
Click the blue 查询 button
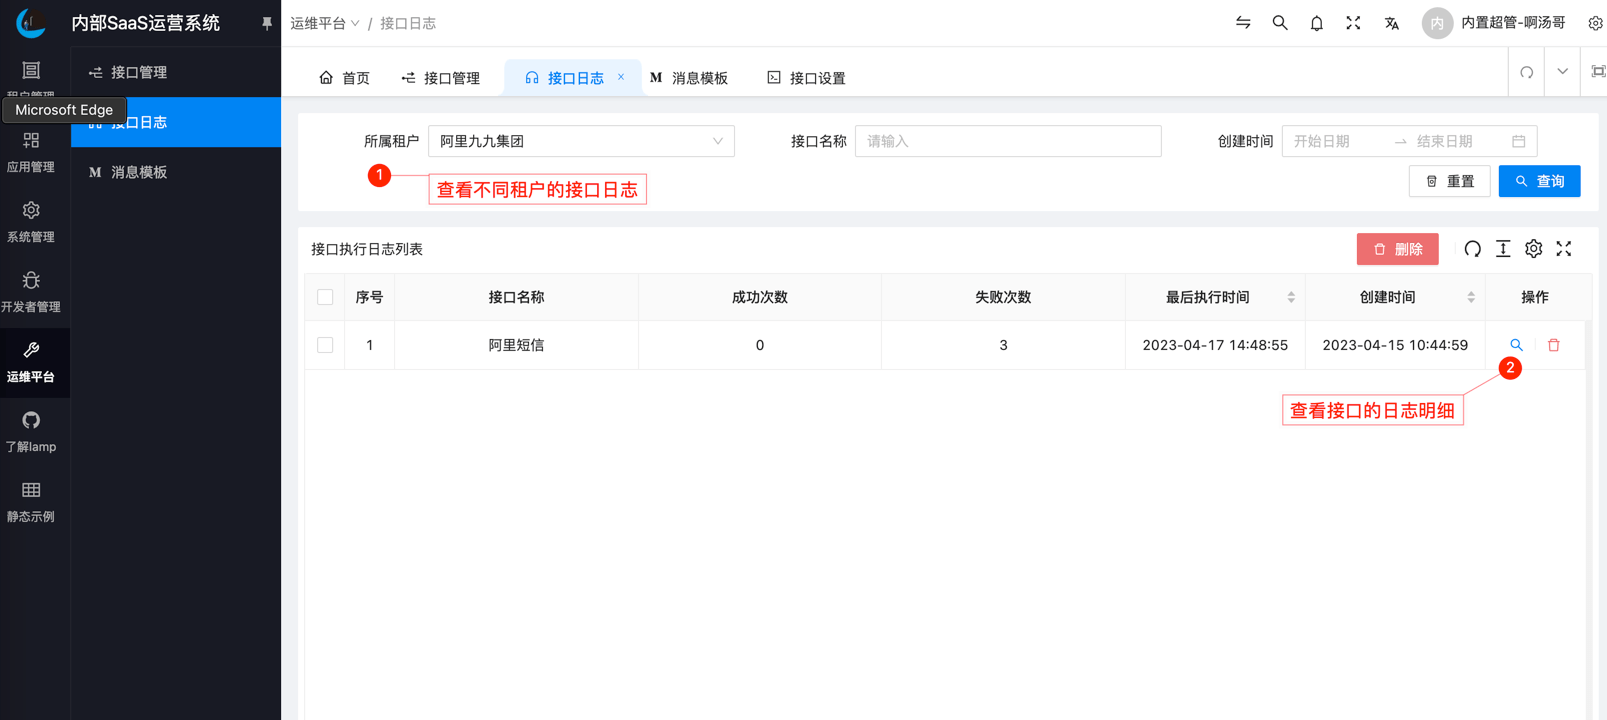click(x=1539, y=181)
